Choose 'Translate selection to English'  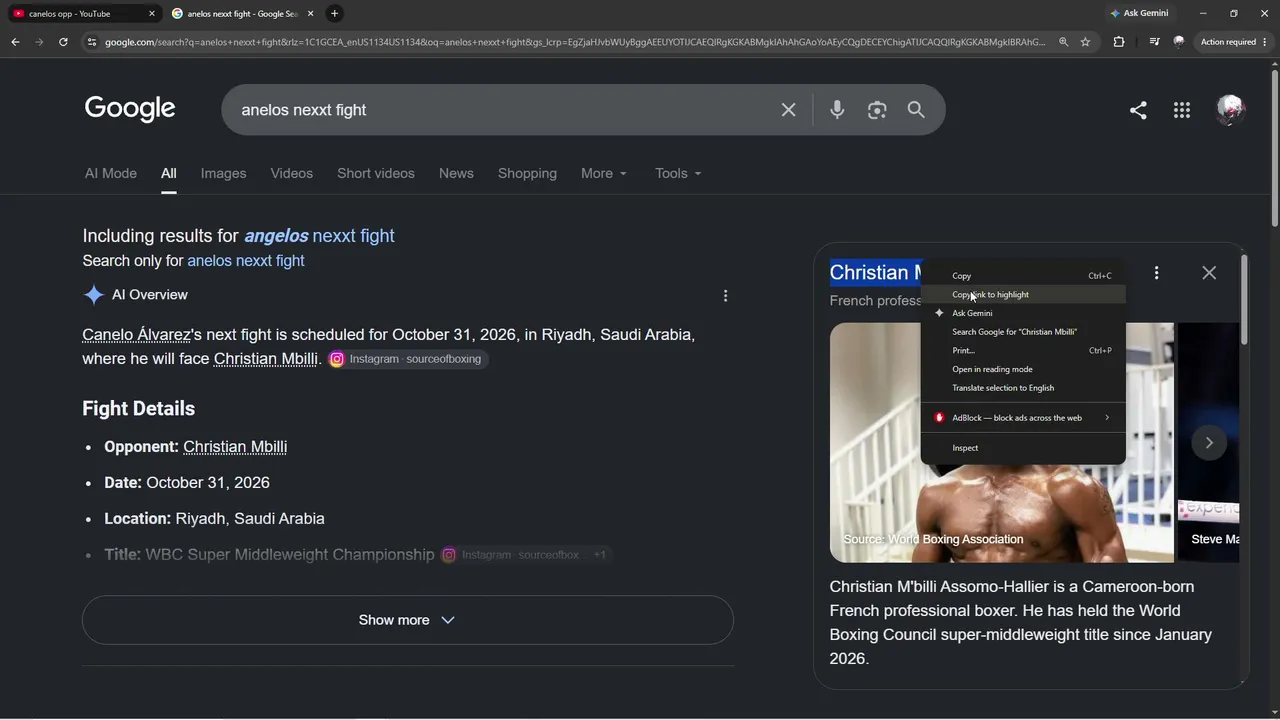coord(1023,388)
